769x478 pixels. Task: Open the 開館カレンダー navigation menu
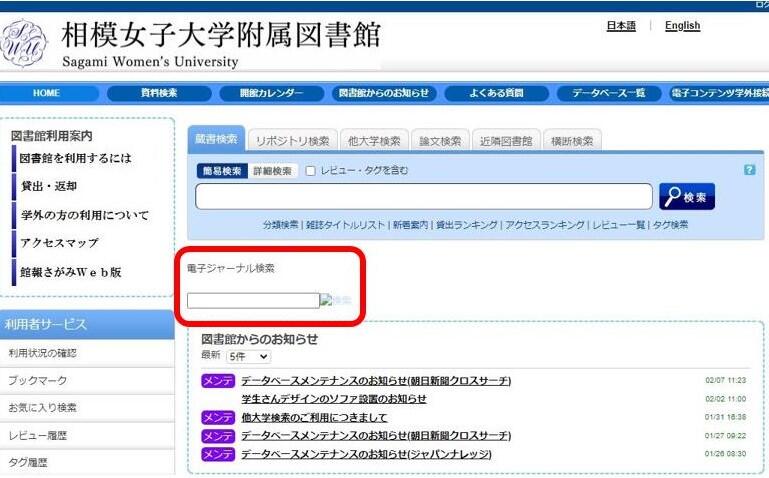point(271,93)
